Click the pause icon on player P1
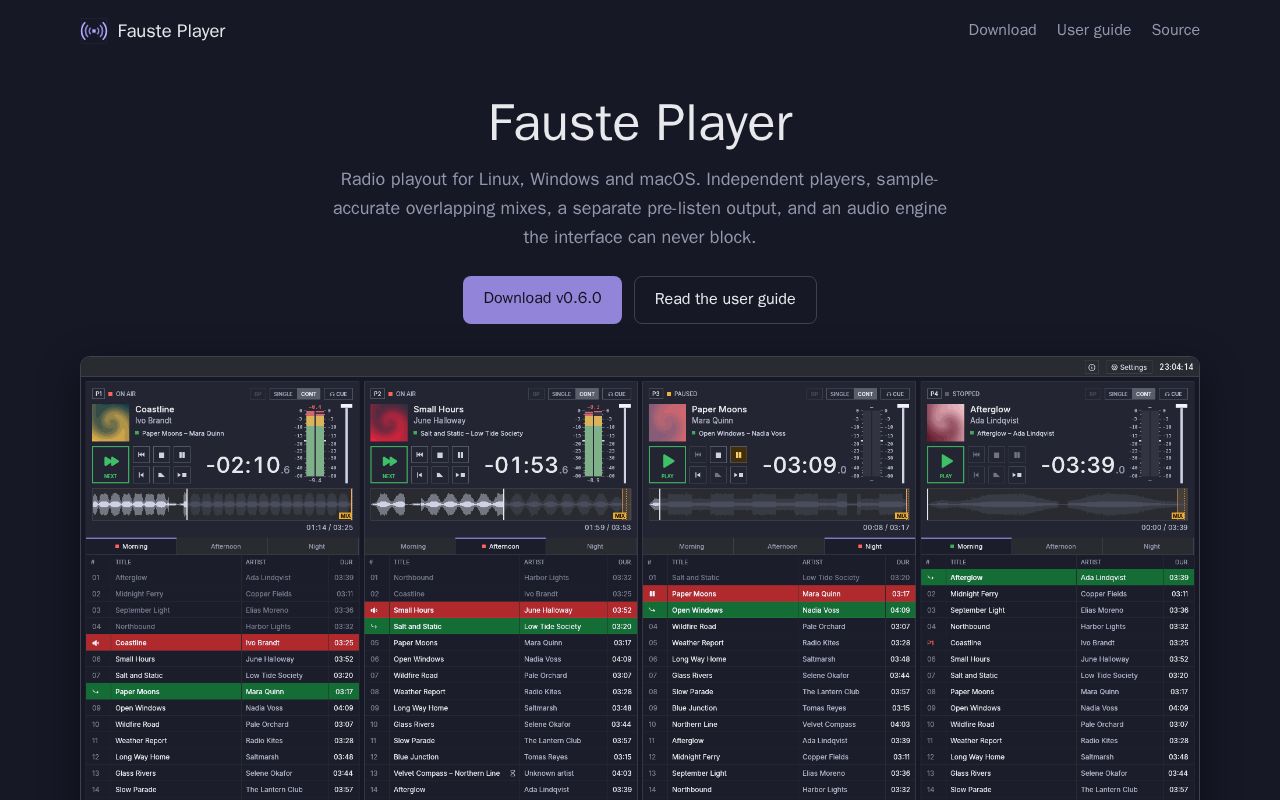1280x800 pixels. pos(182,455)
